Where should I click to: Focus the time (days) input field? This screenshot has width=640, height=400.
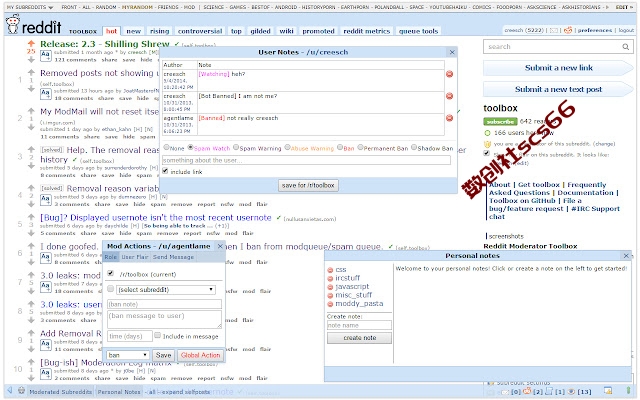click(x=130, y=336)
